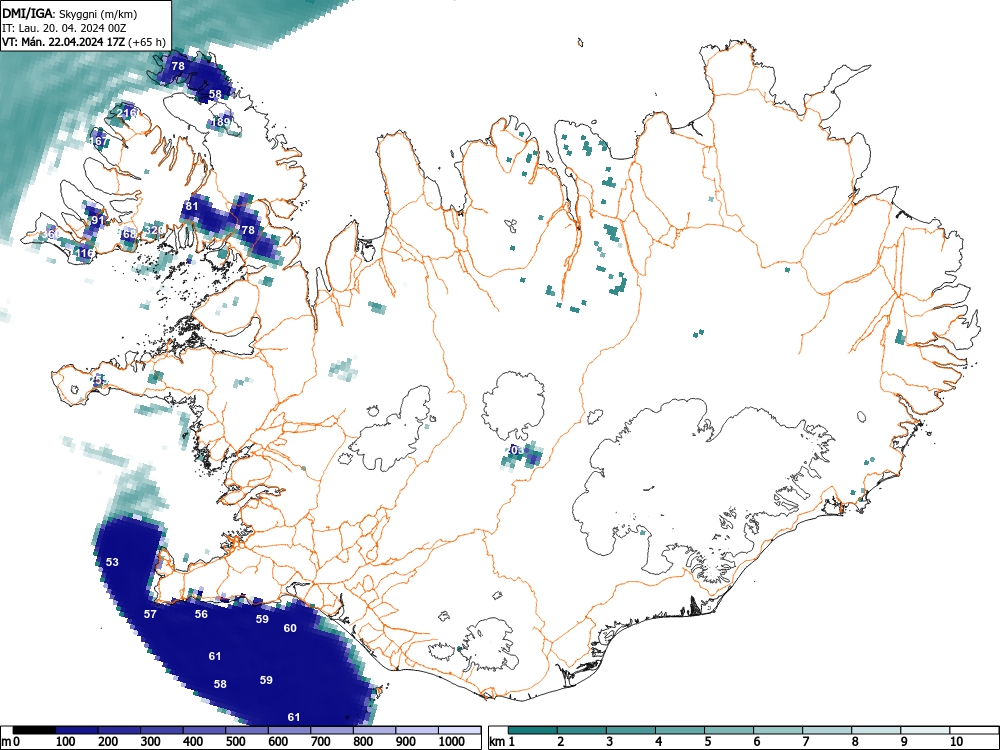Click the palest lavender swatch above 1000
The image size is (1000, 750).
[x=459, y=730]
